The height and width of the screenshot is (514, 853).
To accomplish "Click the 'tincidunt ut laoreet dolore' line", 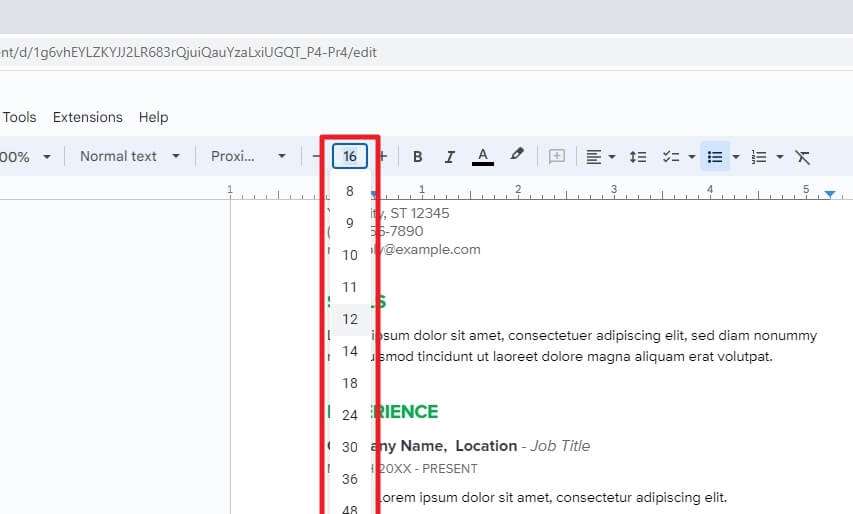I will click(x=550, y=357).
